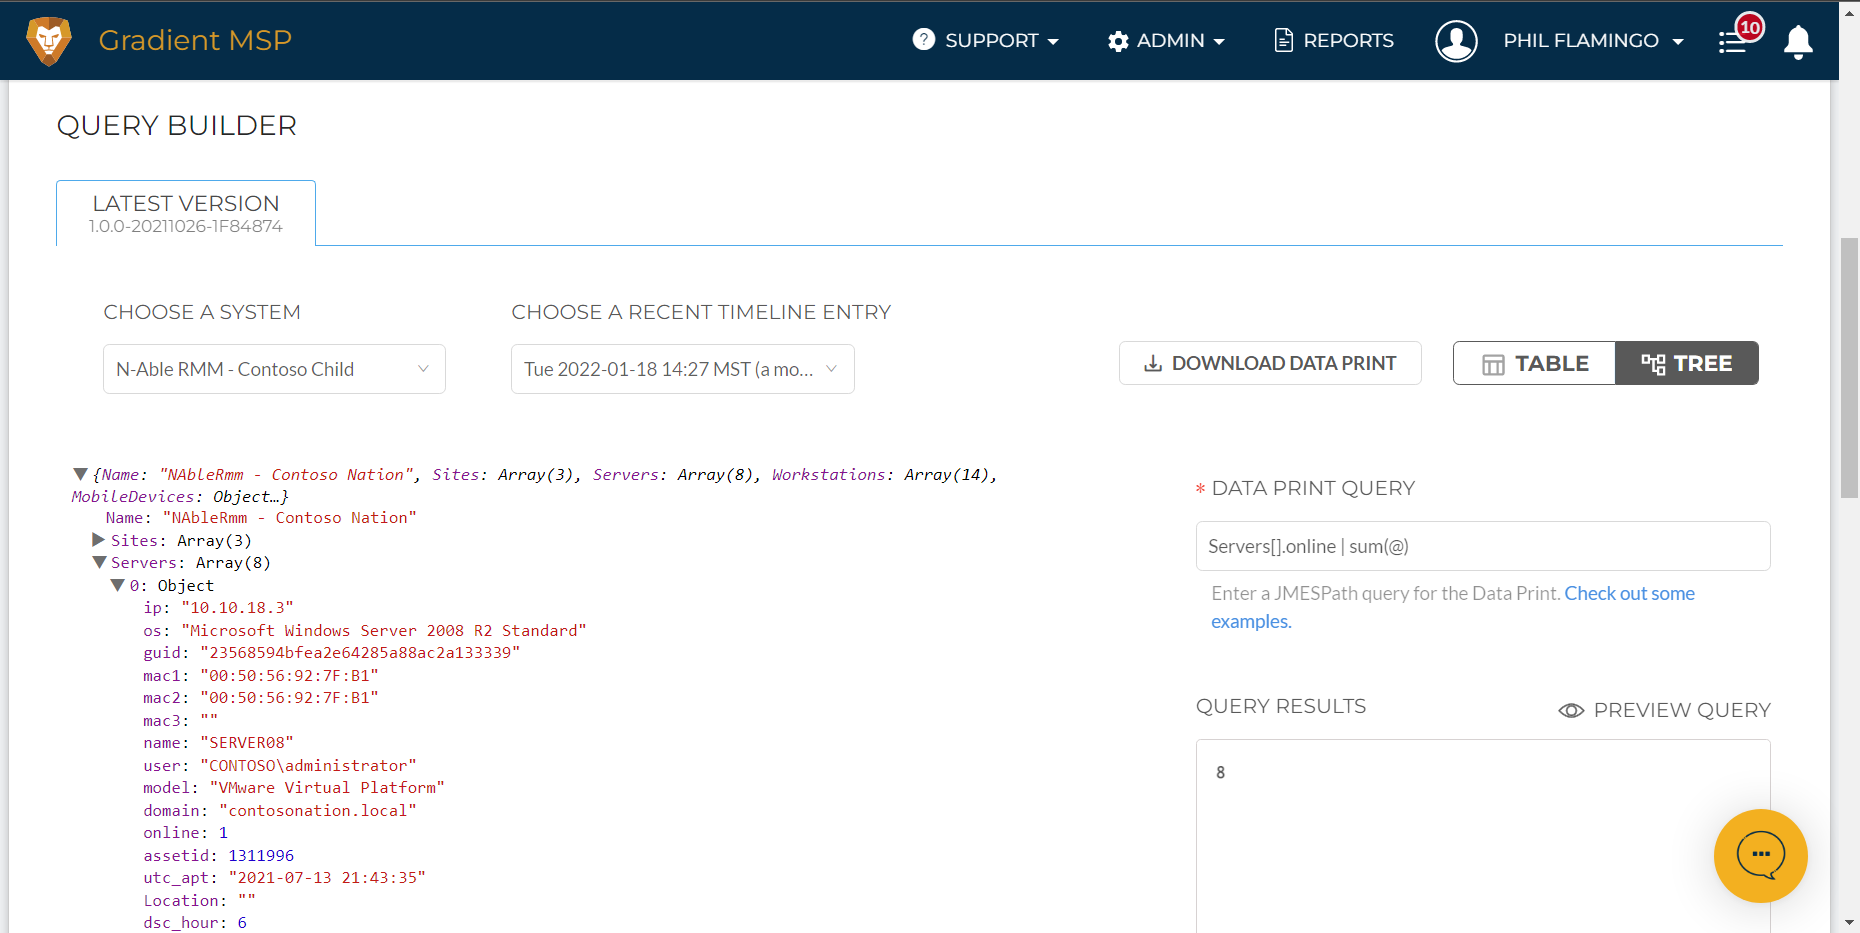Screen dimensions: 1860x933
Task: Click the guid value in the tree
Action: (360, 653)
